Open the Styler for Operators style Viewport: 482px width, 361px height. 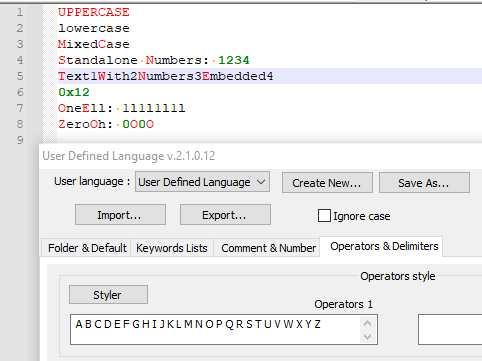(108, 294)
